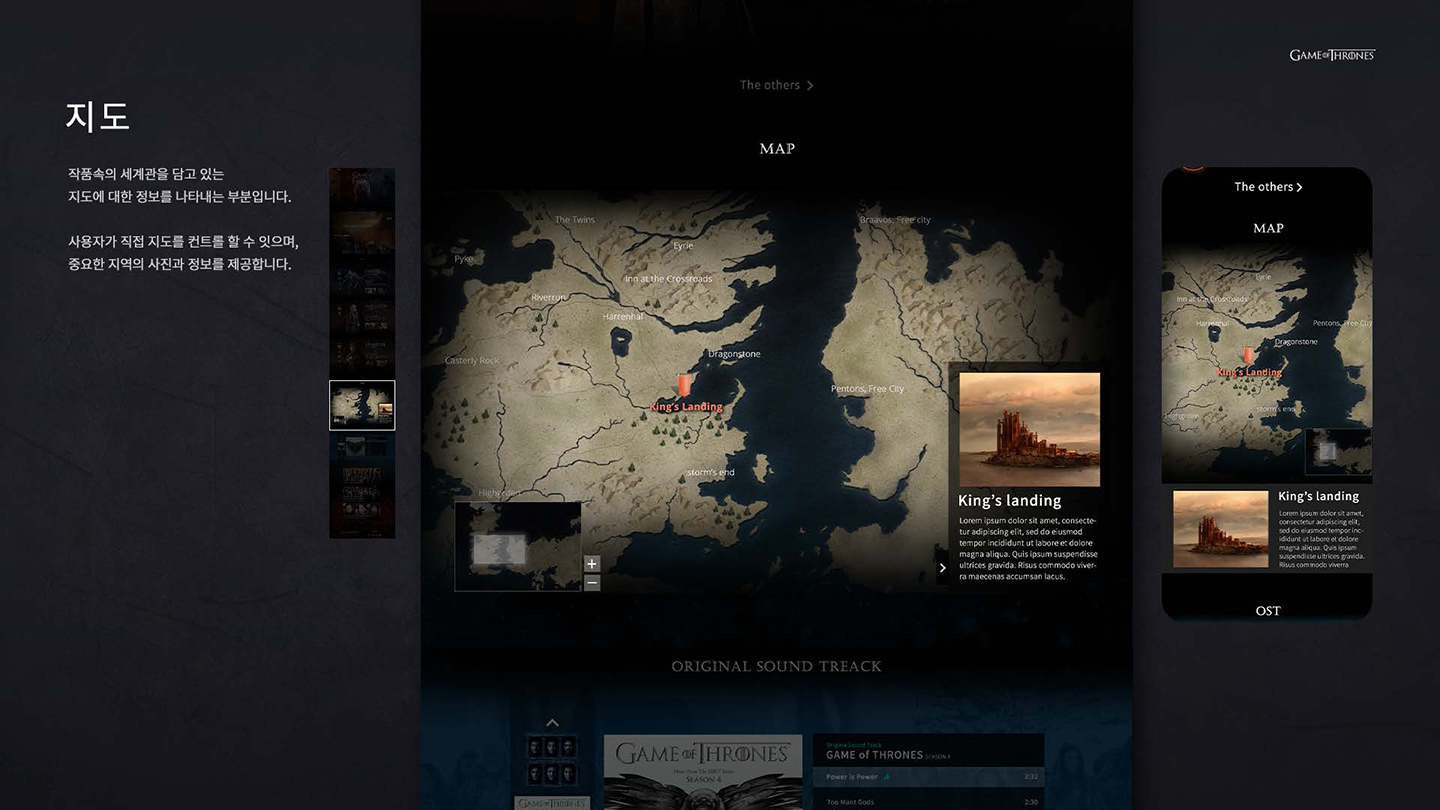The height and width of the screenshot is (810, 1440).
Task: Tap the King's Landing pin in mobile map
Action: (x=1248, y=356)
